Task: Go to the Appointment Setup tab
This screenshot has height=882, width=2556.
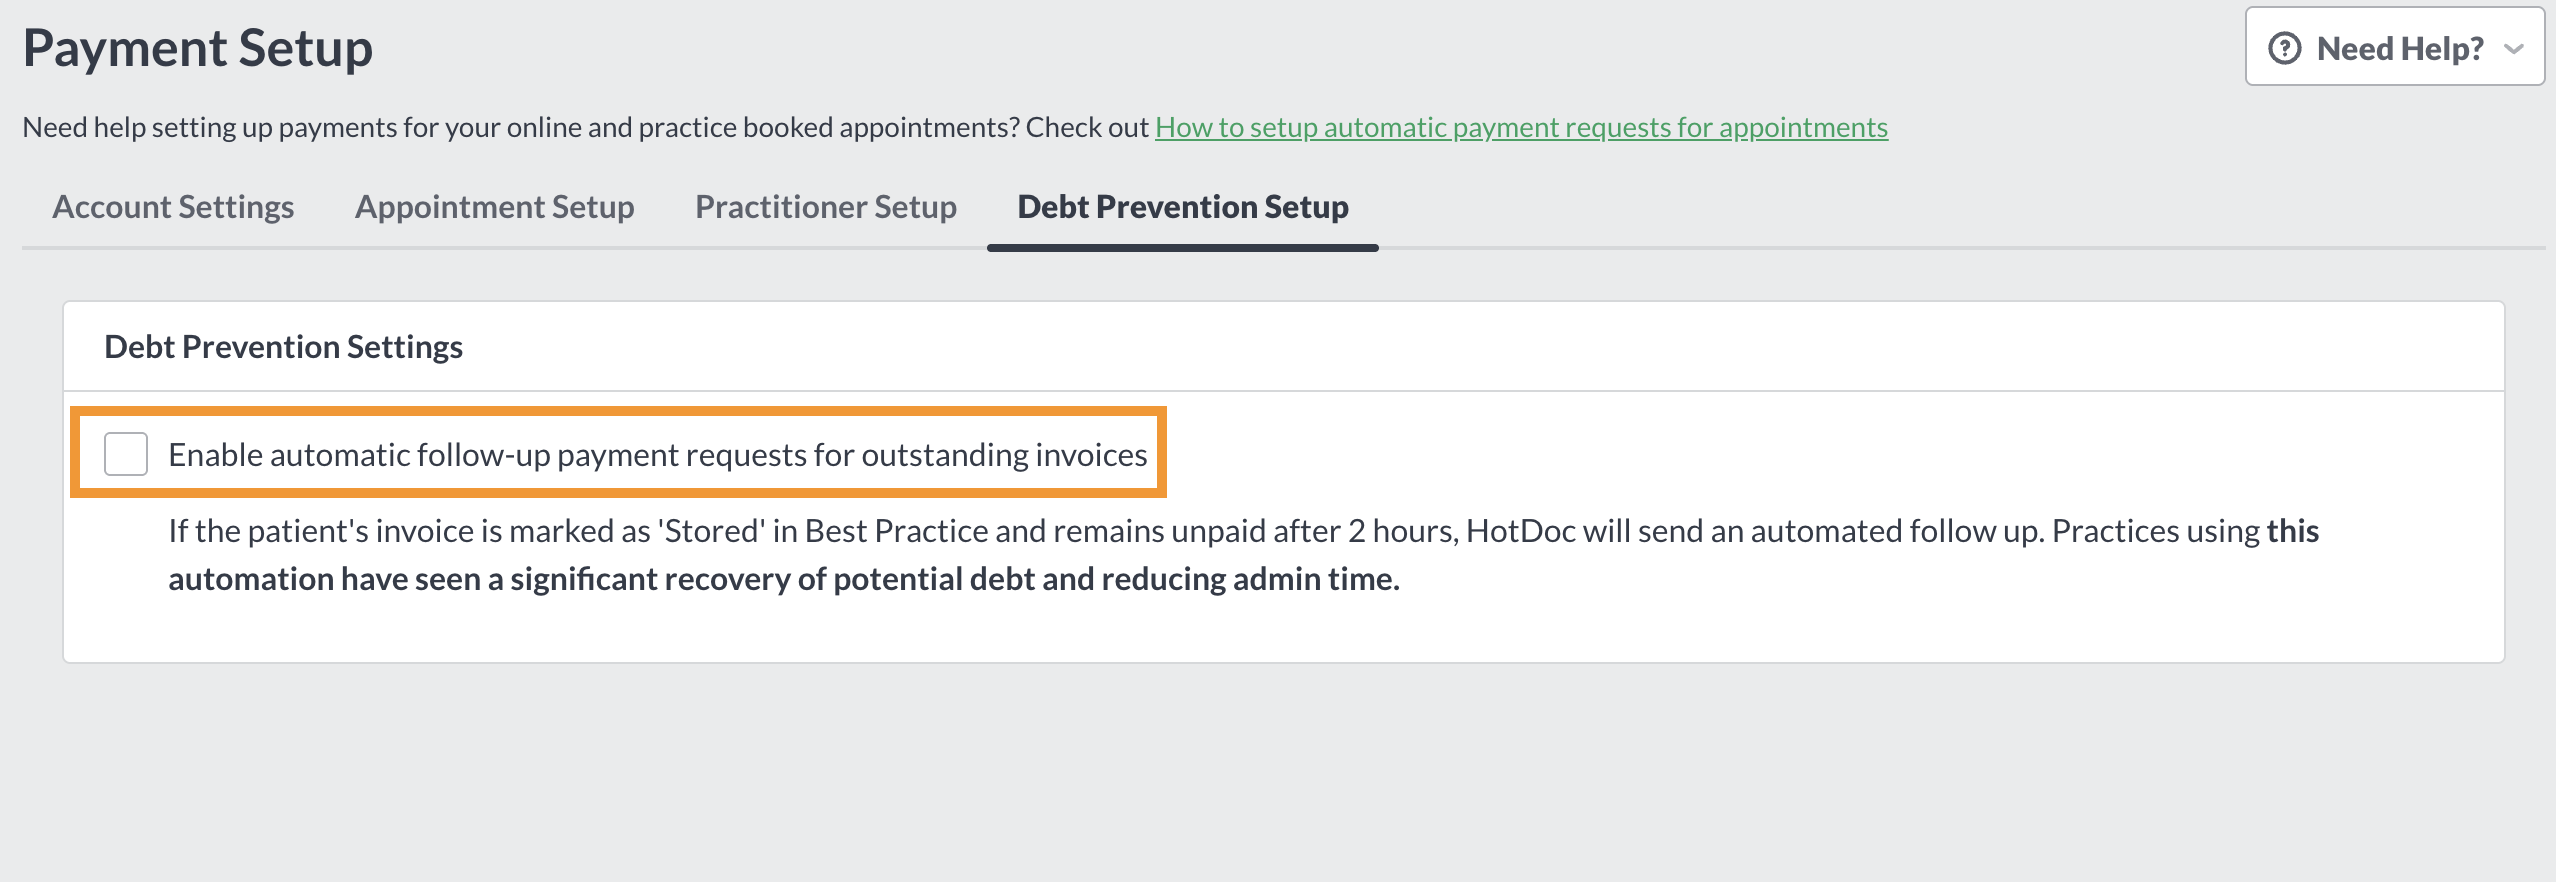Action: click(x=495, y=206)
